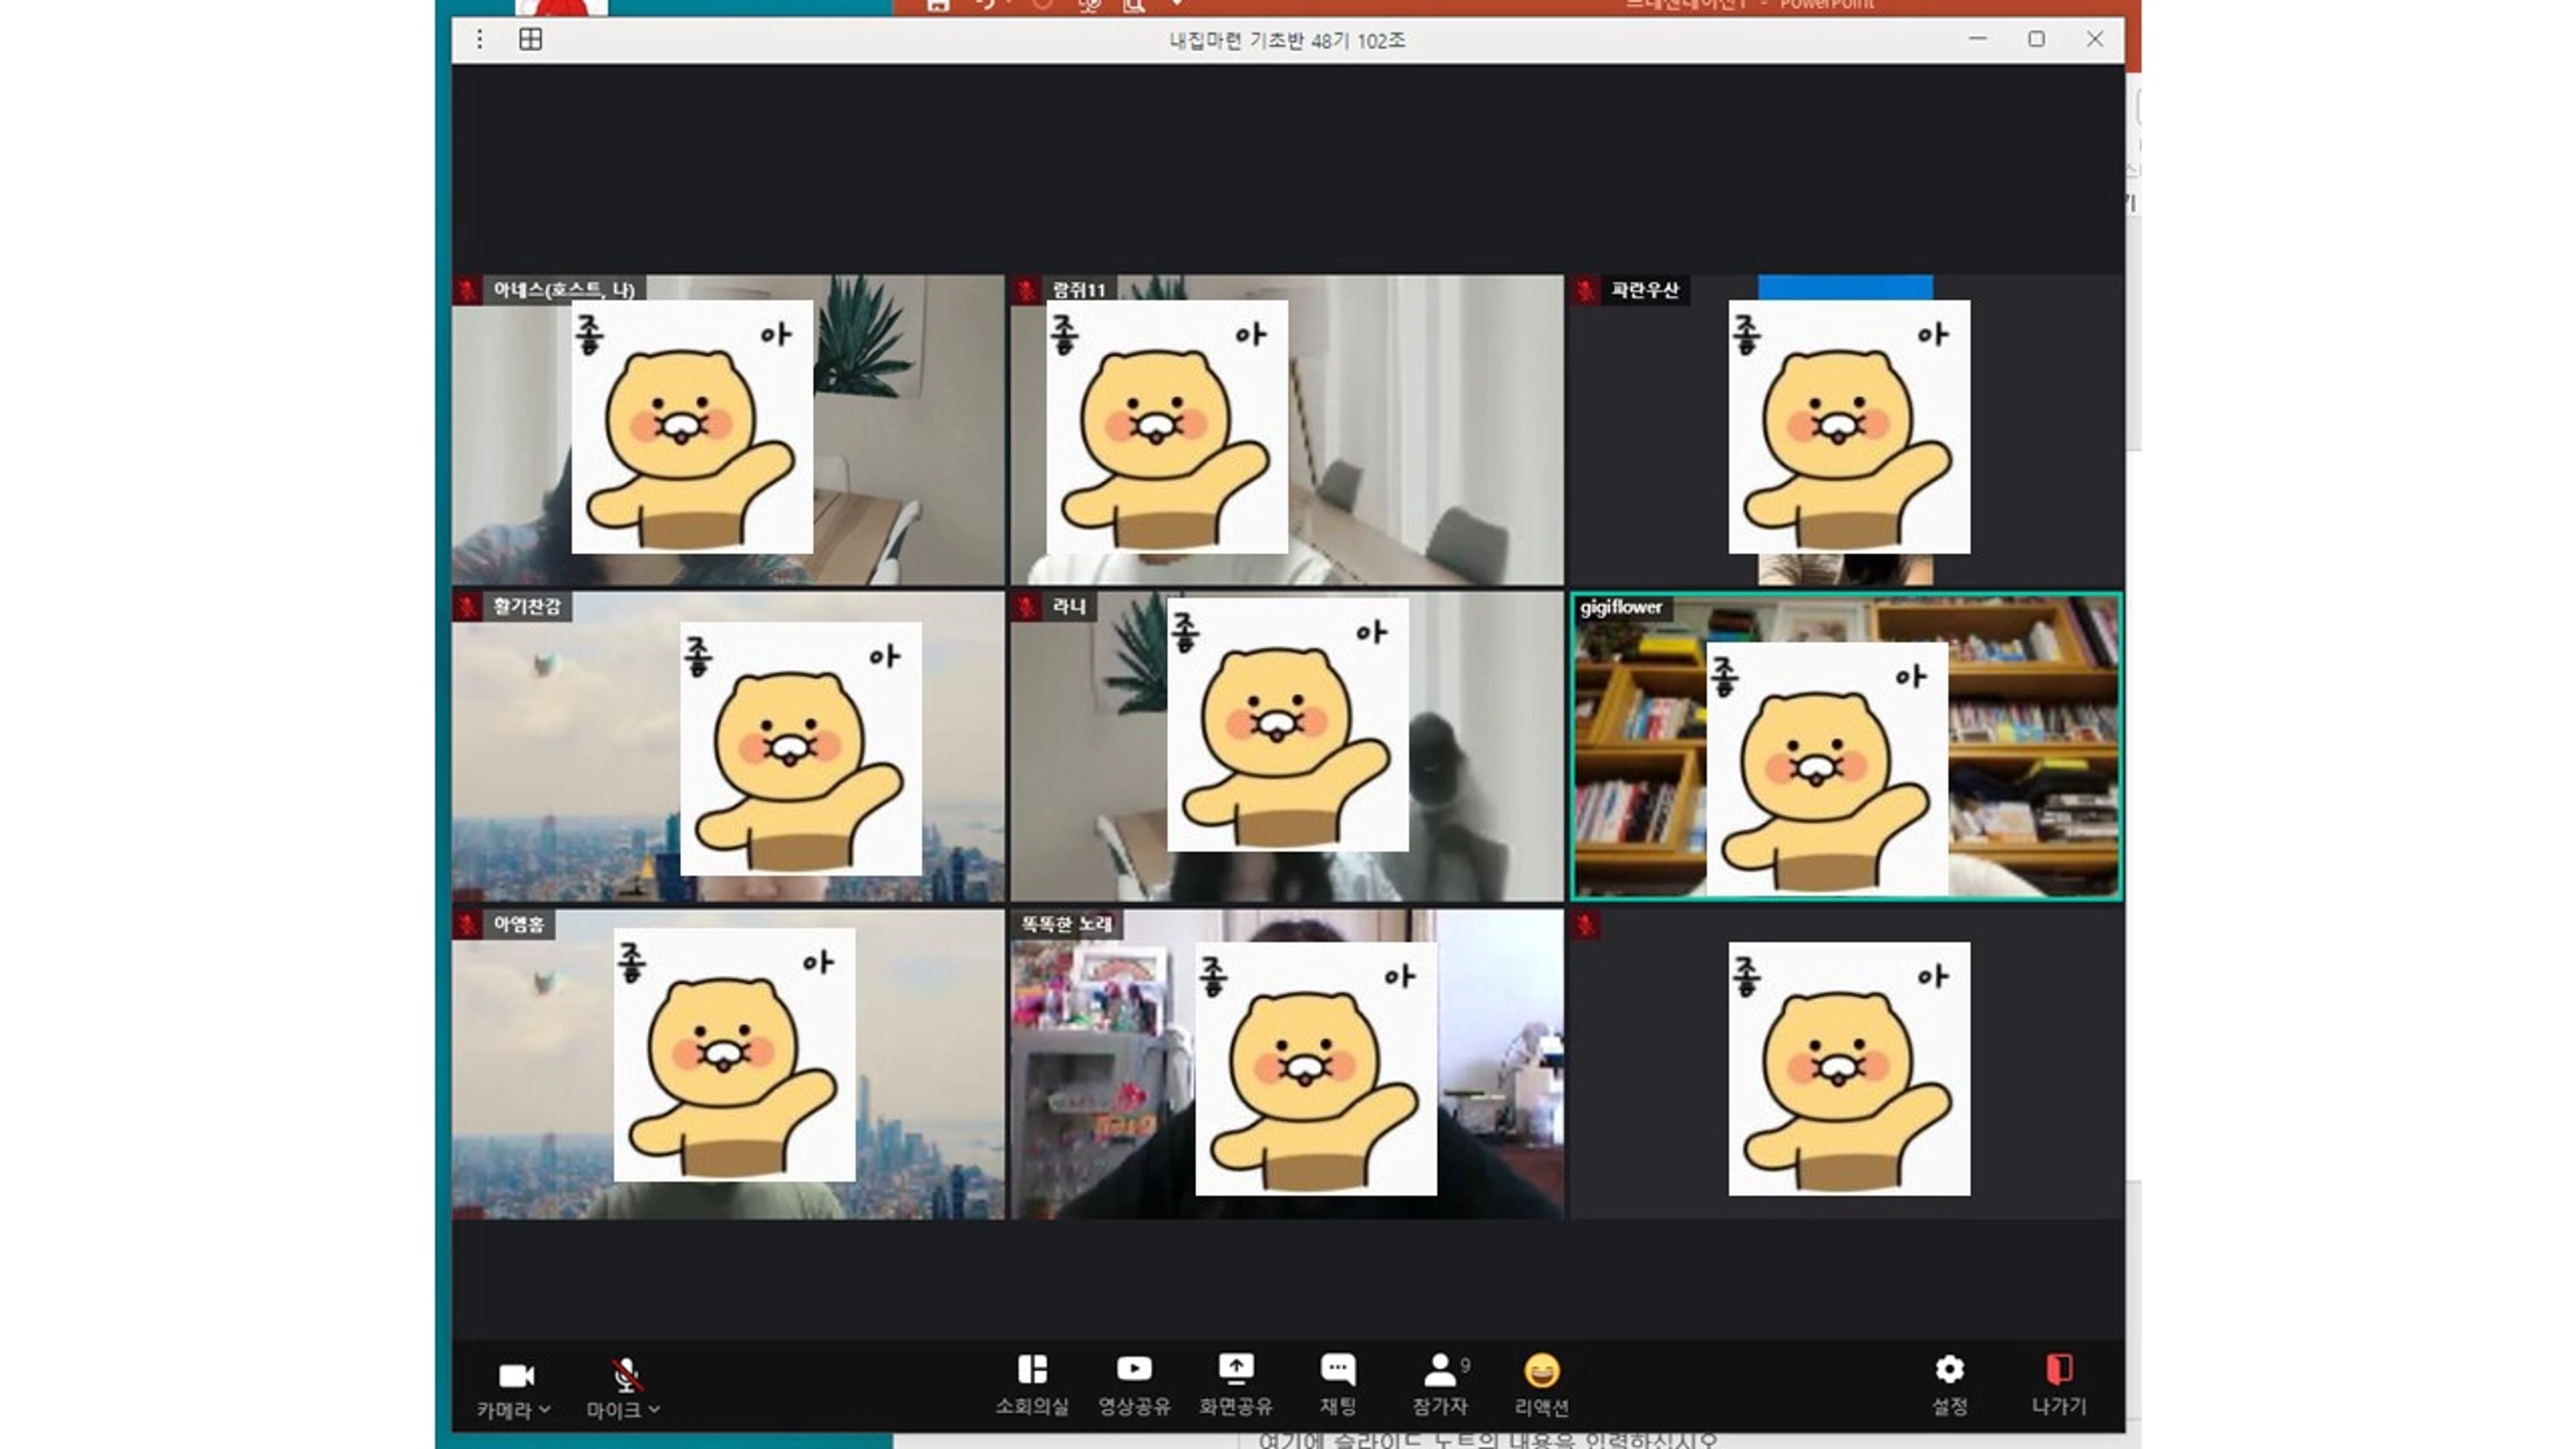
Task: Start 화면공유 screen sharing
Action: (1236, 1385)
